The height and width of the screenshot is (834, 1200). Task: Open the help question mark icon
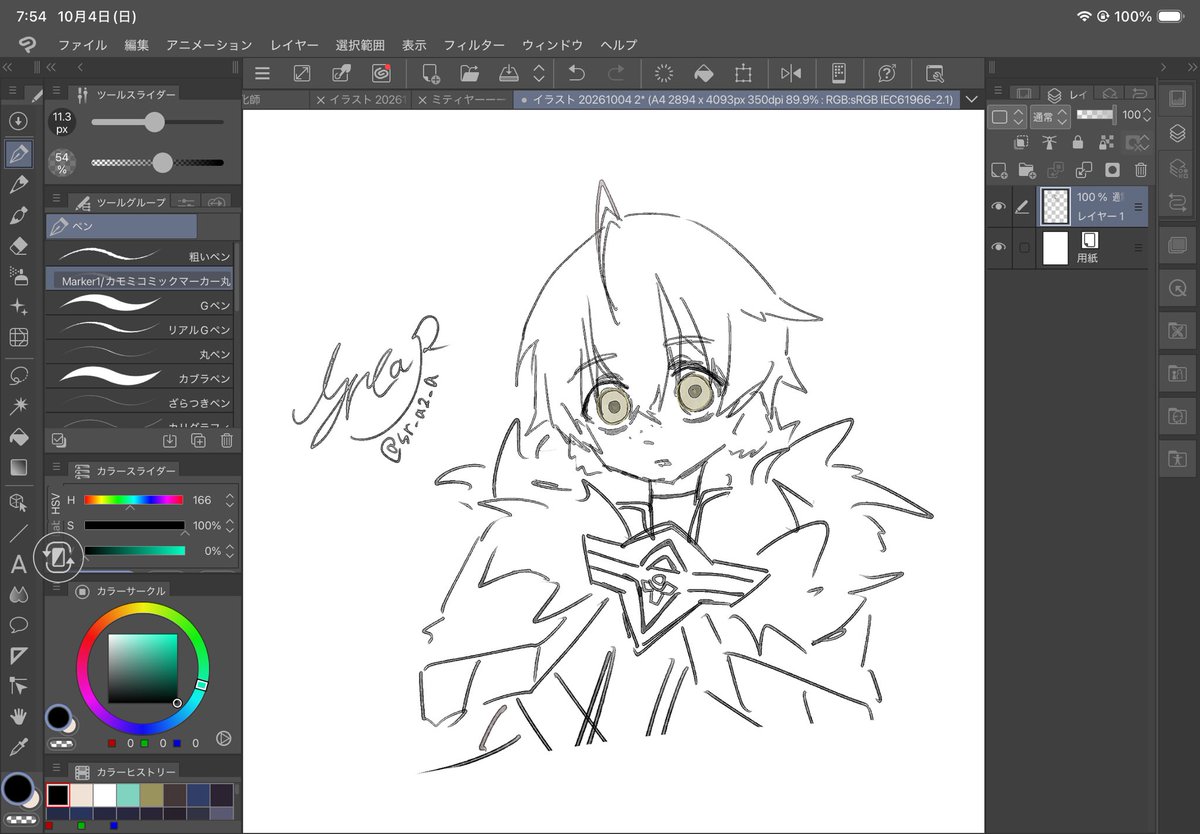[886, 73]
